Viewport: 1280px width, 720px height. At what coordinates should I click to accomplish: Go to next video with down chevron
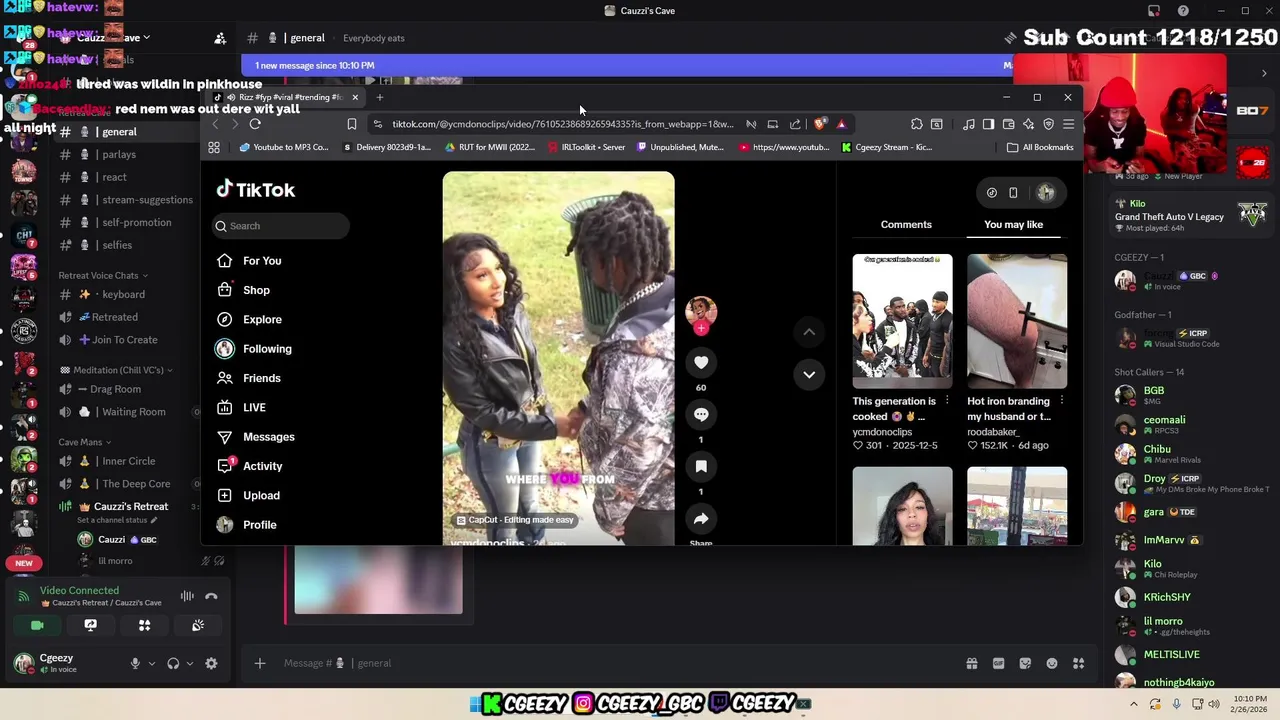pyautogui.click(x=809, y=374)
